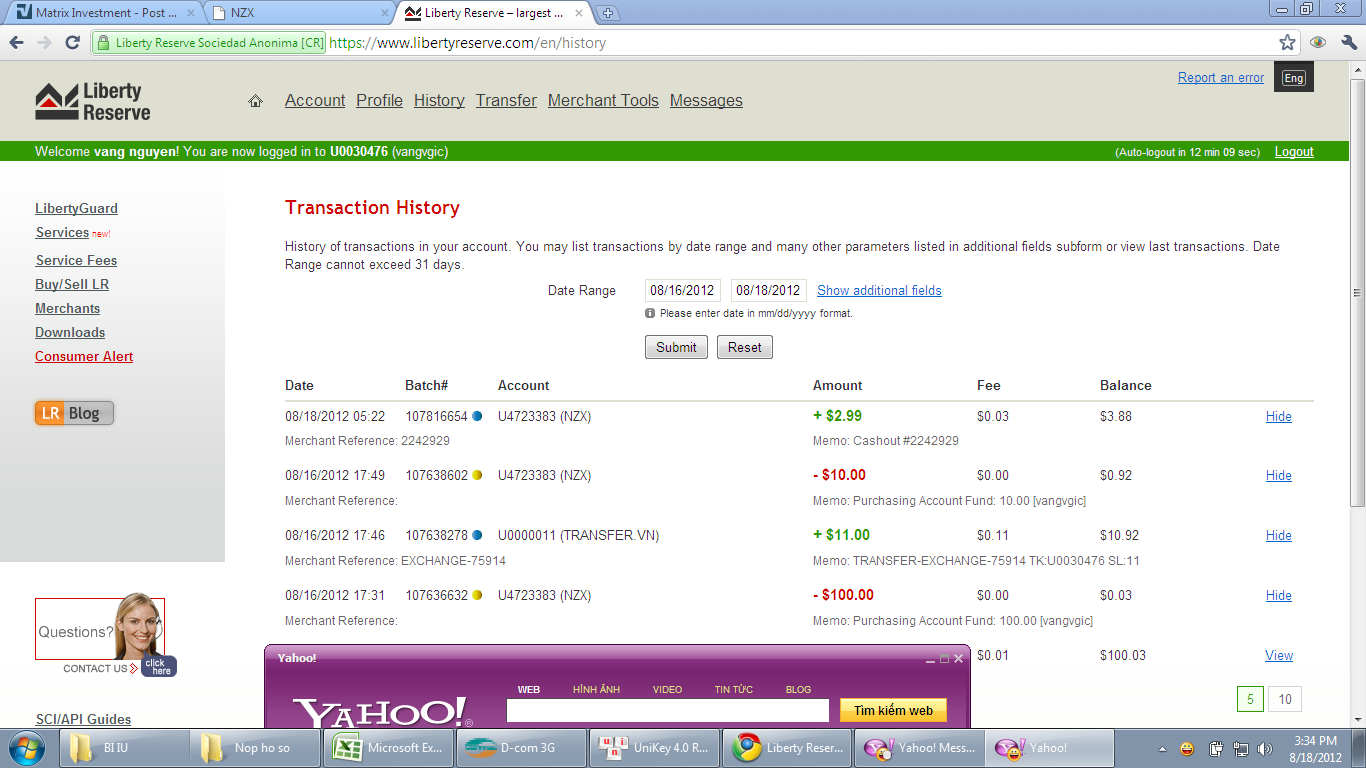This screenshot has height=768, width=1366.
Task: Switch to the Matrix Investment browser tab
Action: coord(105,13)
